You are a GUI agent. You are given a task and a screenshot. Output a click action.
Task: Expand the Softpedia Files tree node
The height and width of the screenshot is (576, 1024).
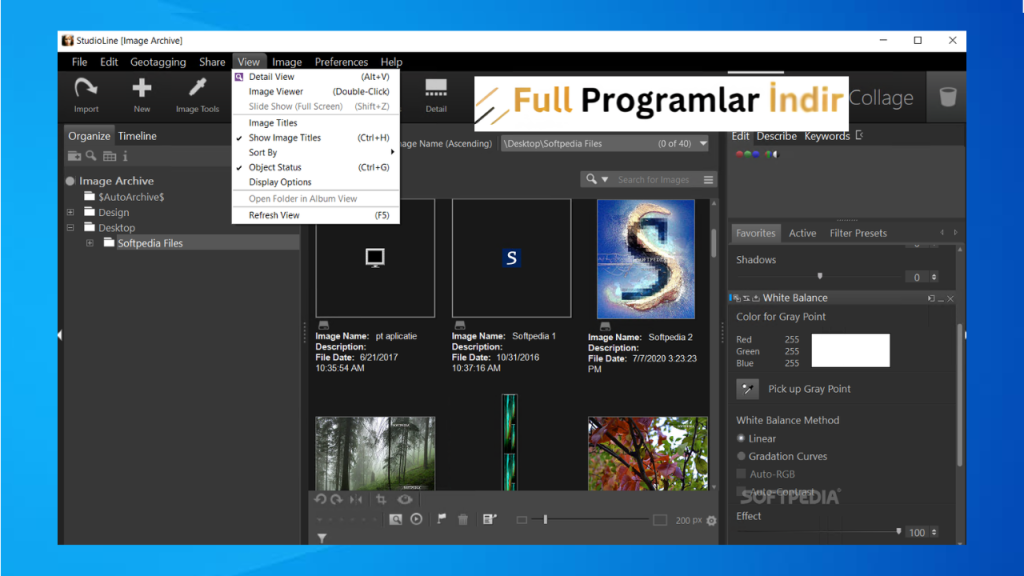pos(90,243)
